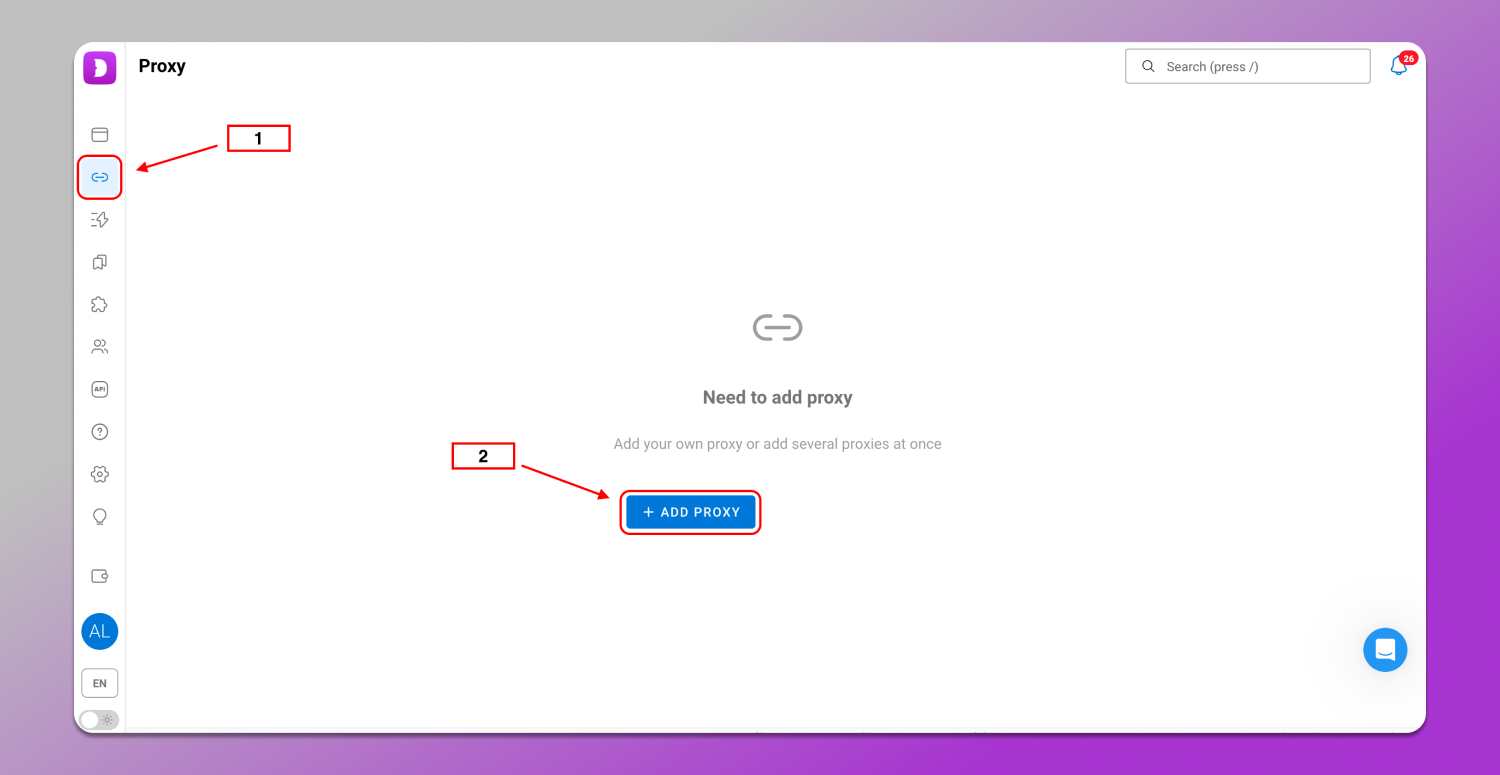Screen dimensions: 1500x775
Task: Open the wallet billing icon
Action: [x=100, y=576]
